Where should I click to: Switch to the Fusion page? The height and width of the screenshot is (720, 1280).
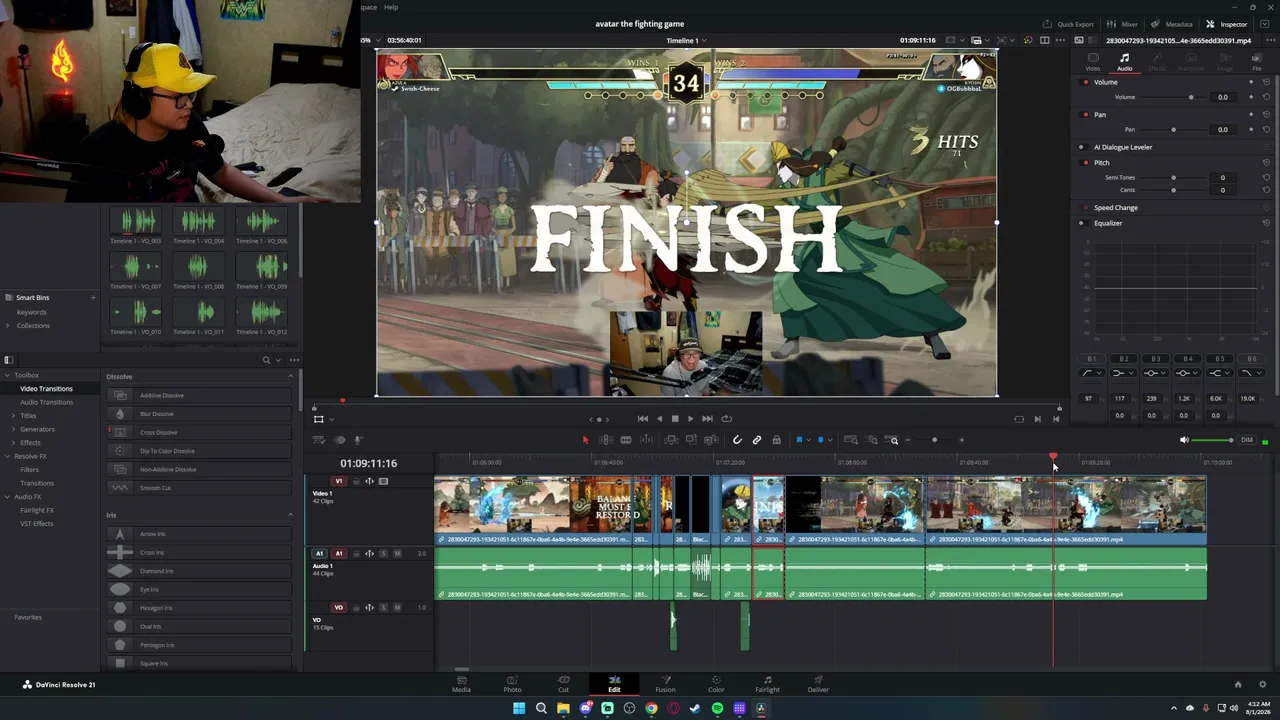click(x=665, y=684)
